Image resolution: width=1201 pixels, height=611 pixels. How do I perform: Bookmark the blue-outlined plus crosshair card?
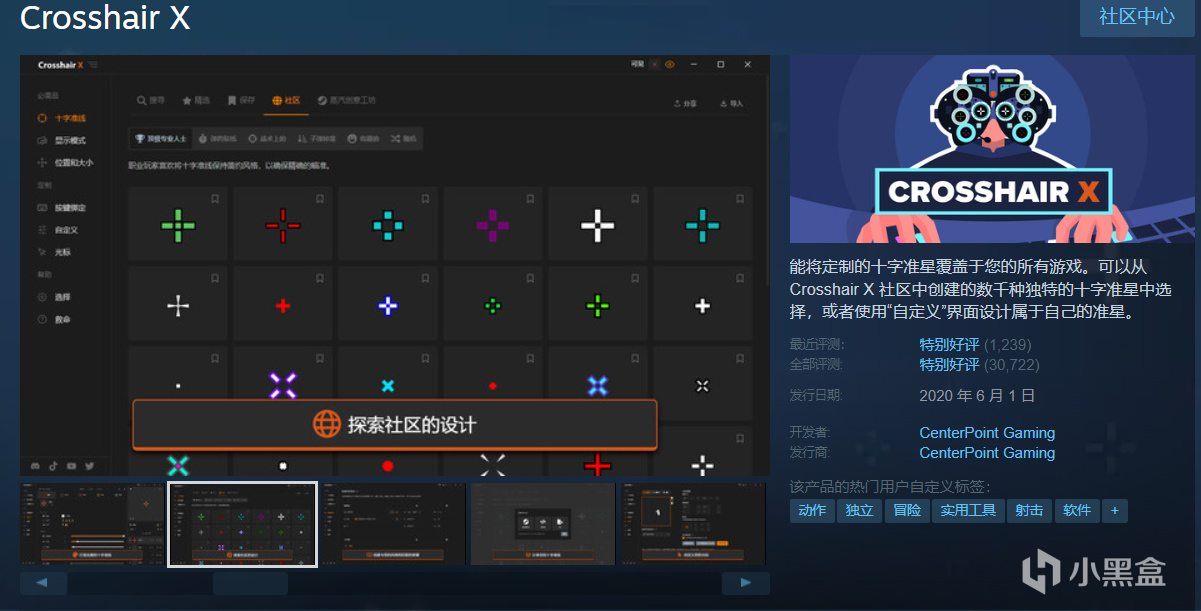pos(425,279)
